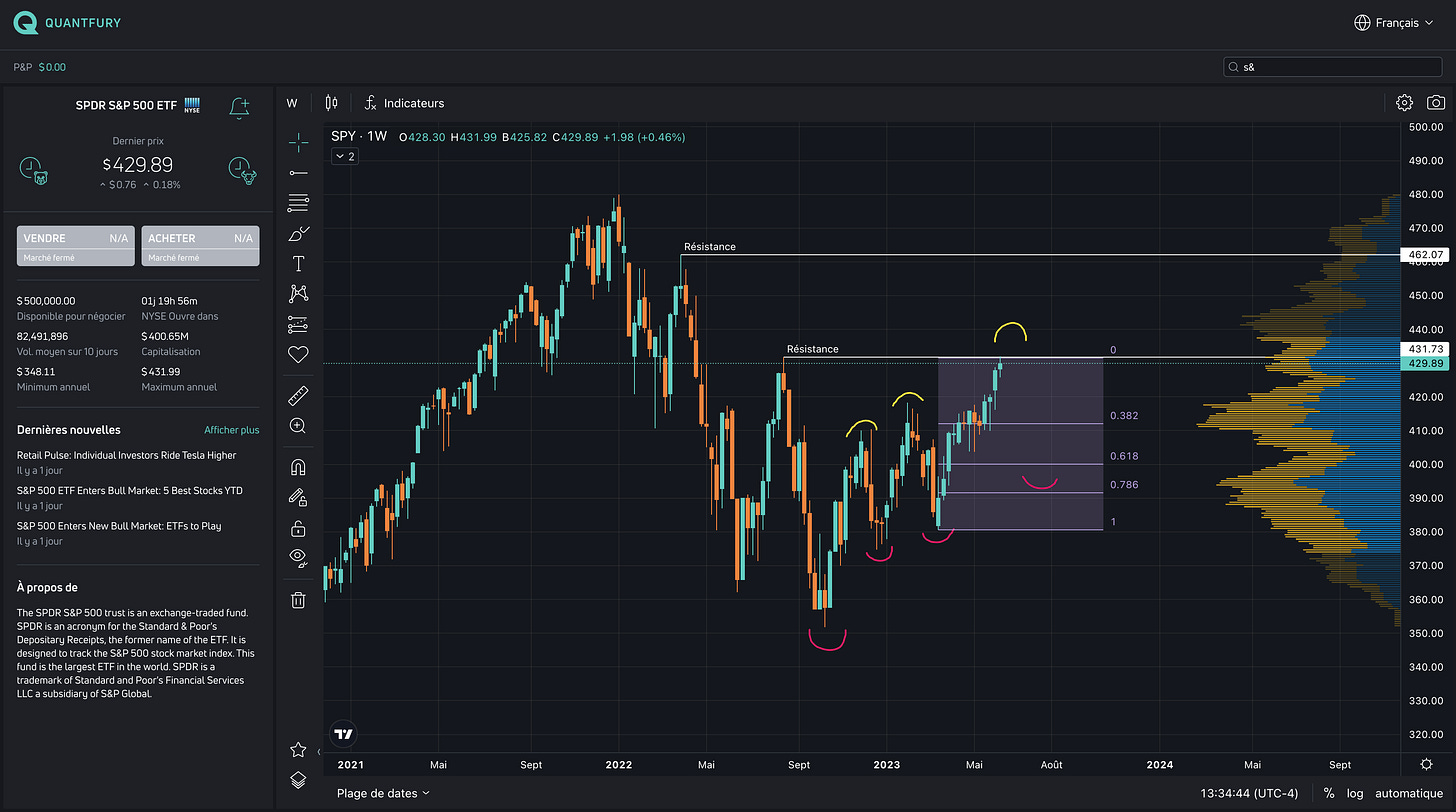Open the candlestick chart type selector
The height and width of the screenshot is (812, 1456).
click(x=332, y=103)
